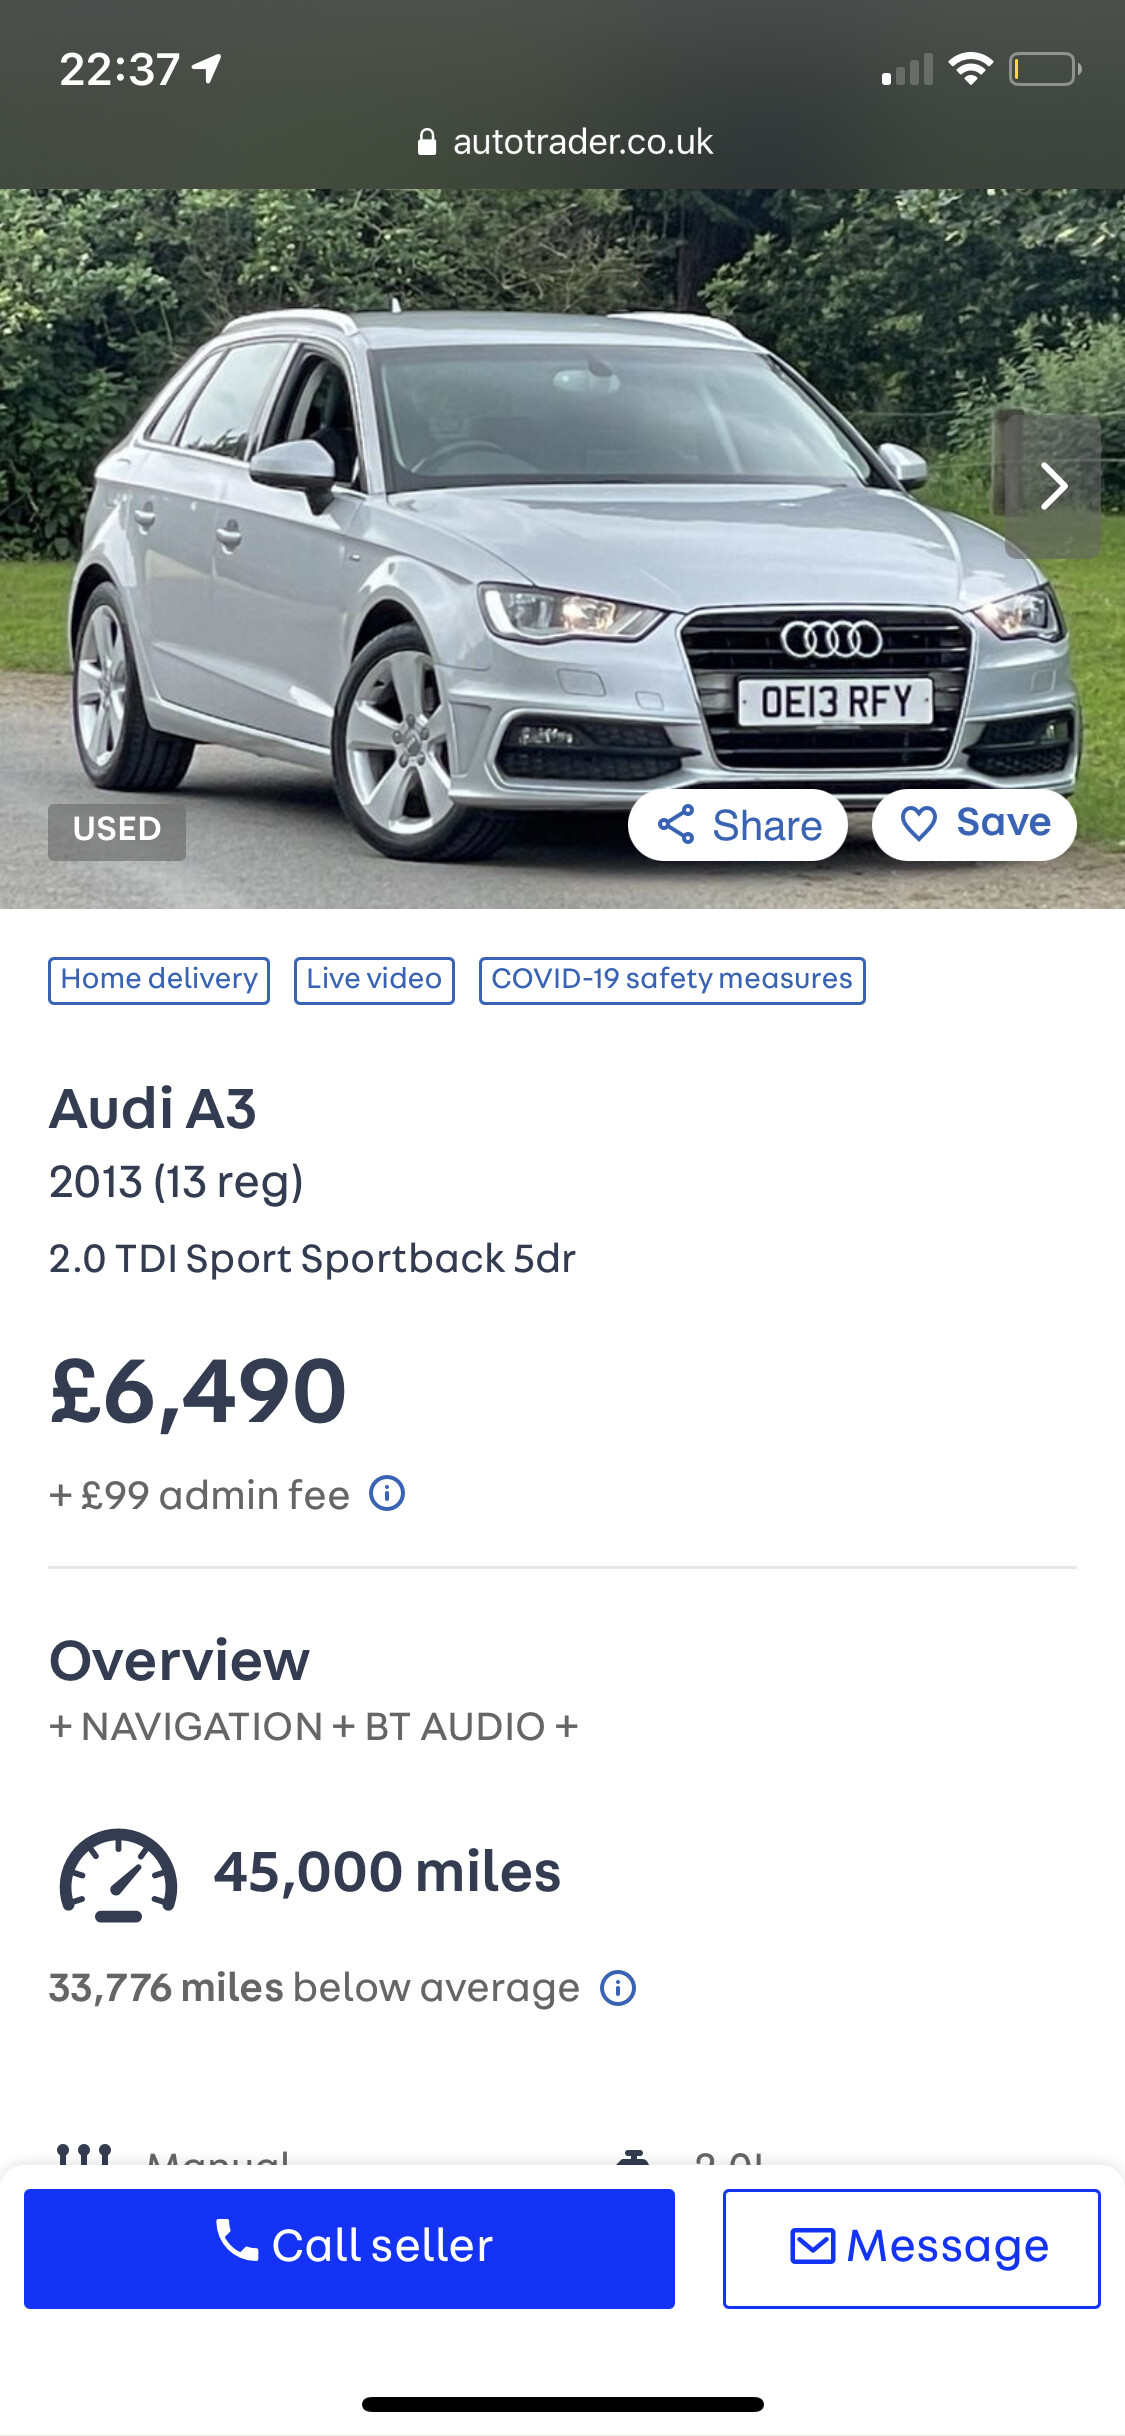Tap the Wi-Fi status icon
Screen dimensions: 1125x2436
(x=969, y=69)
